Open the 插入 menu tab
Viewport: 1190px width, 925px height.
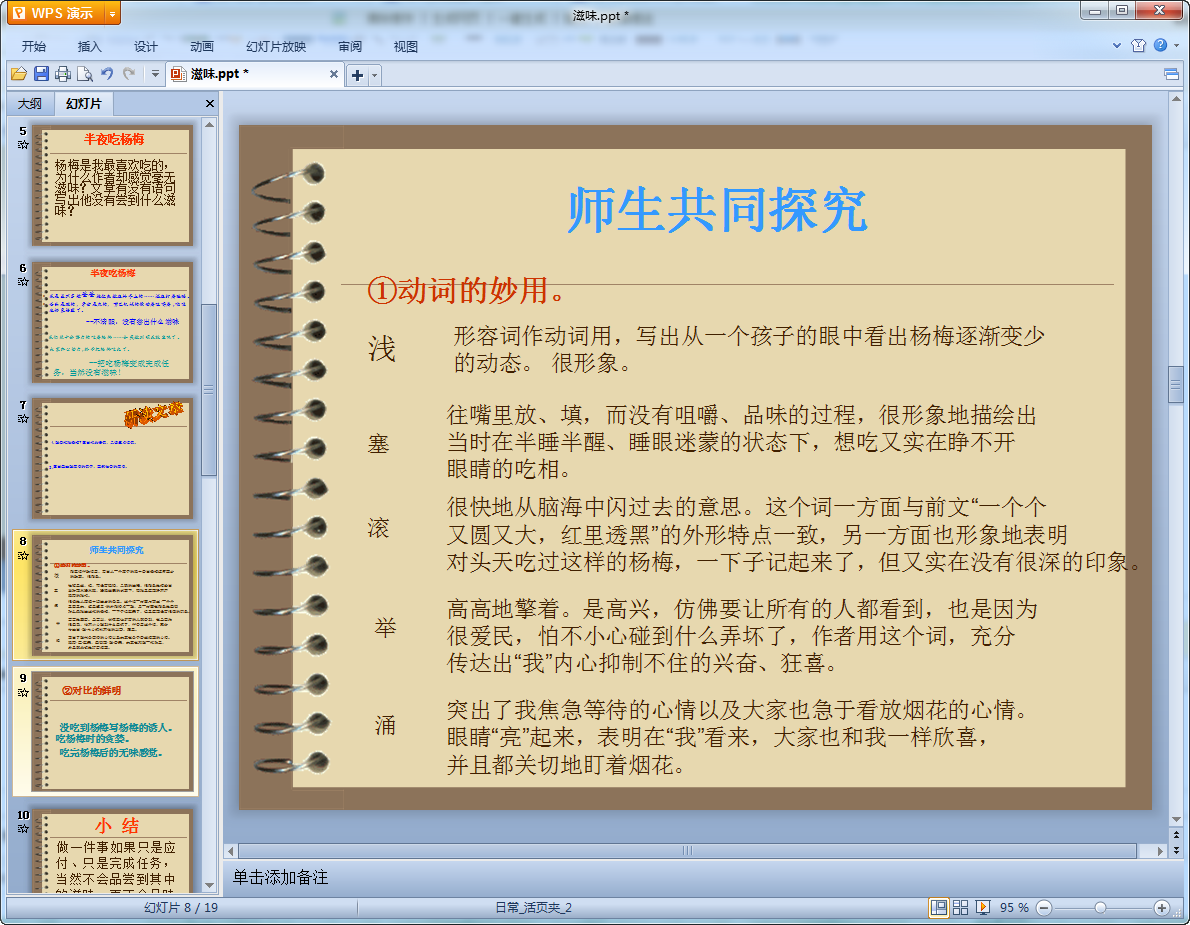tap(90, 46)
